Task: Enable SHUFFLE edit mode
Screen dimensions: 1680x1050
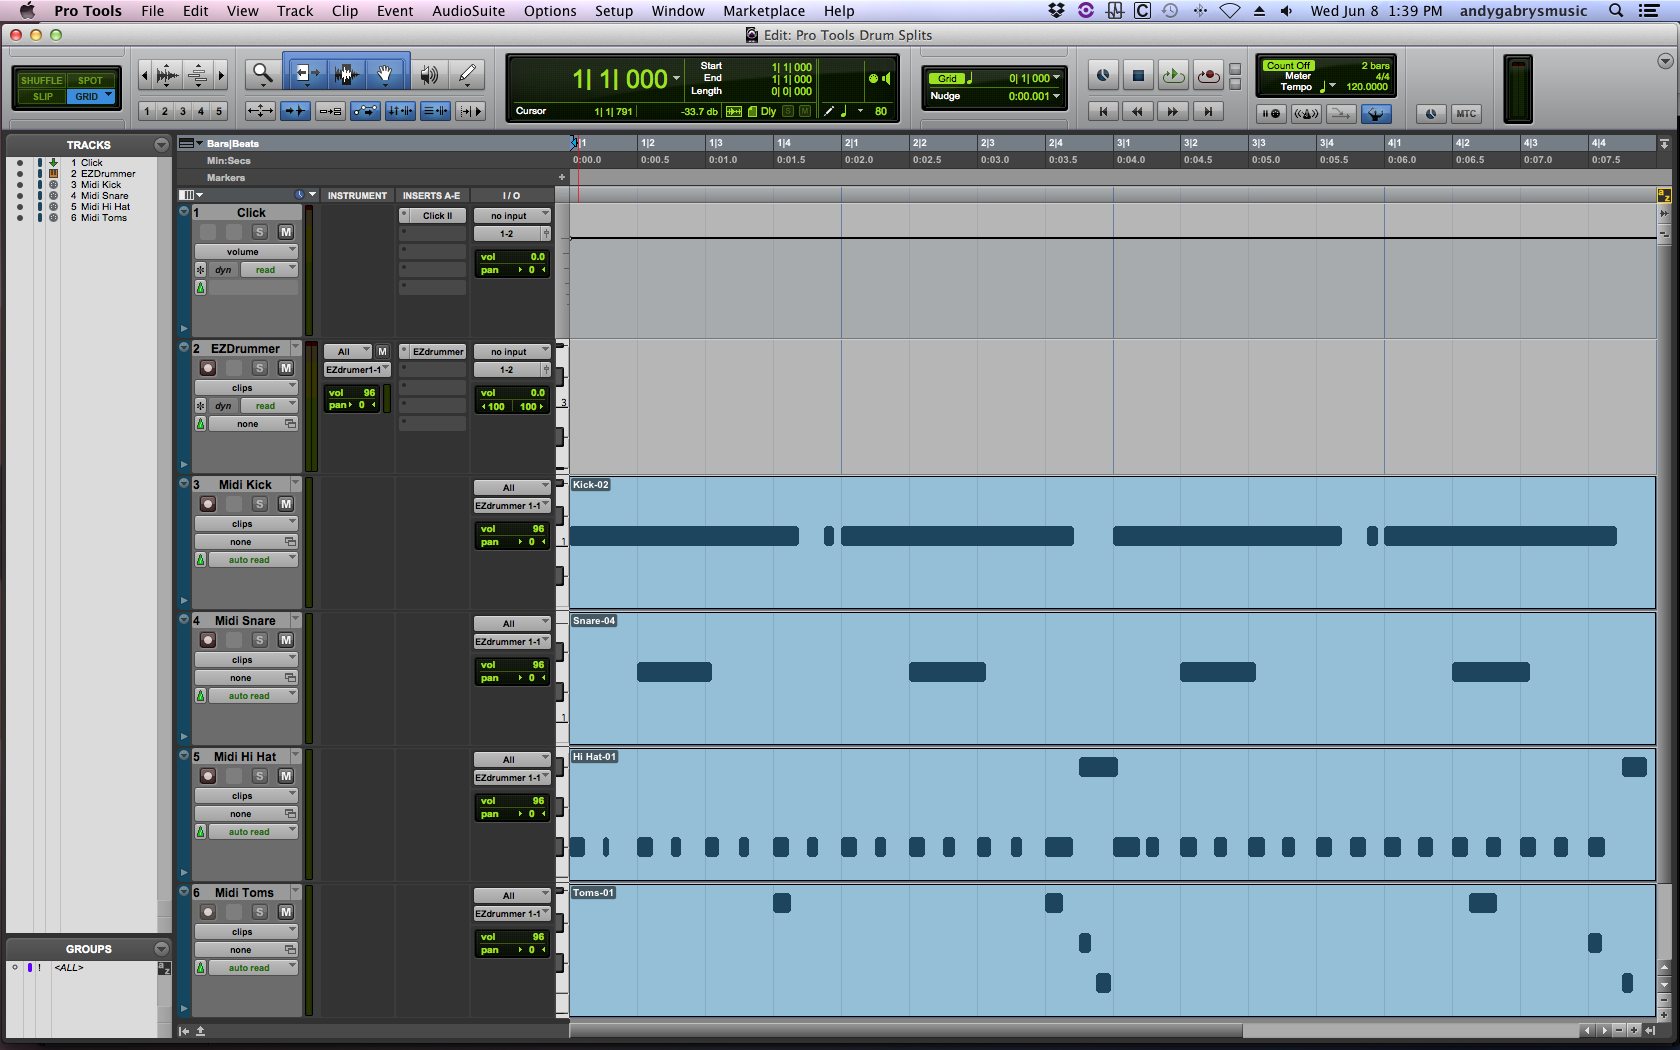Action: 41,80
